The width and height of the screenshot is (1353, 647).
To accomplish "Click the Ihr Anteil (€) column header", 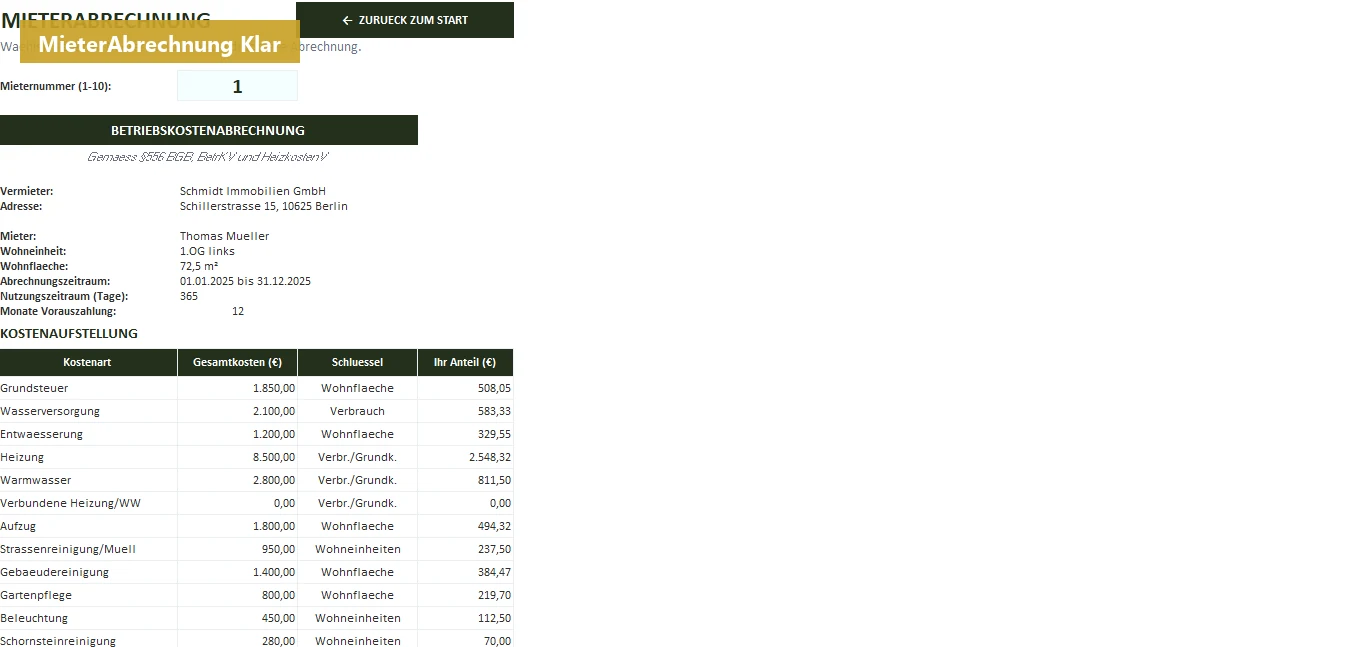I will click(465, 362).
